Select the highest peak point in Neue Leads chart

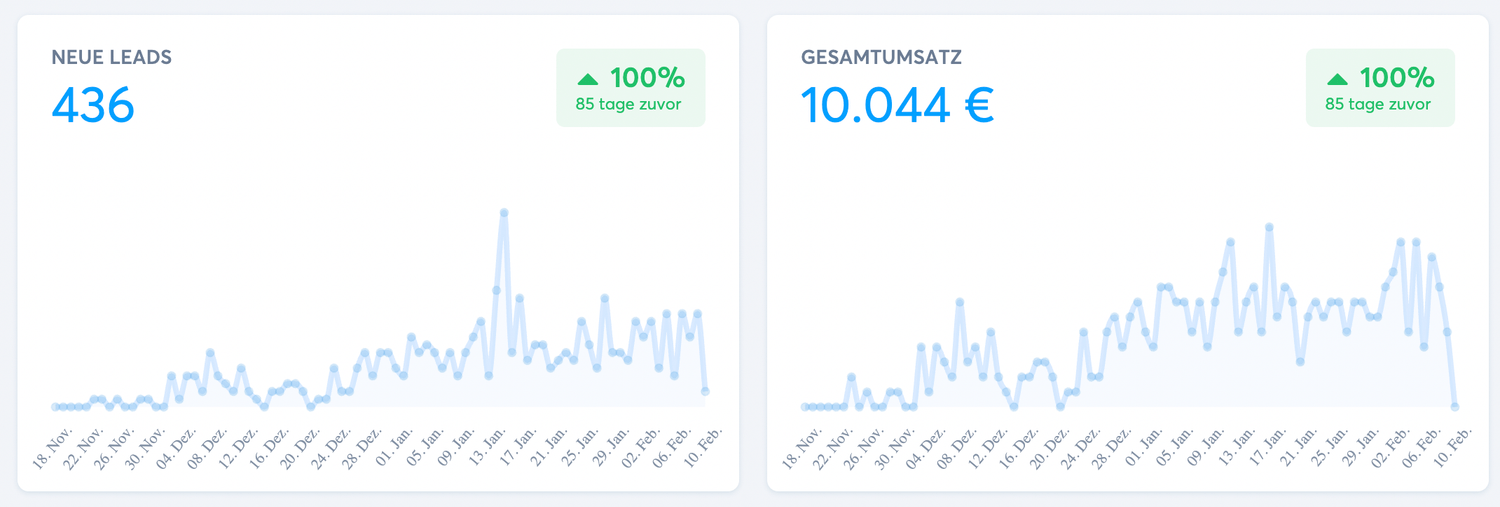504,212
